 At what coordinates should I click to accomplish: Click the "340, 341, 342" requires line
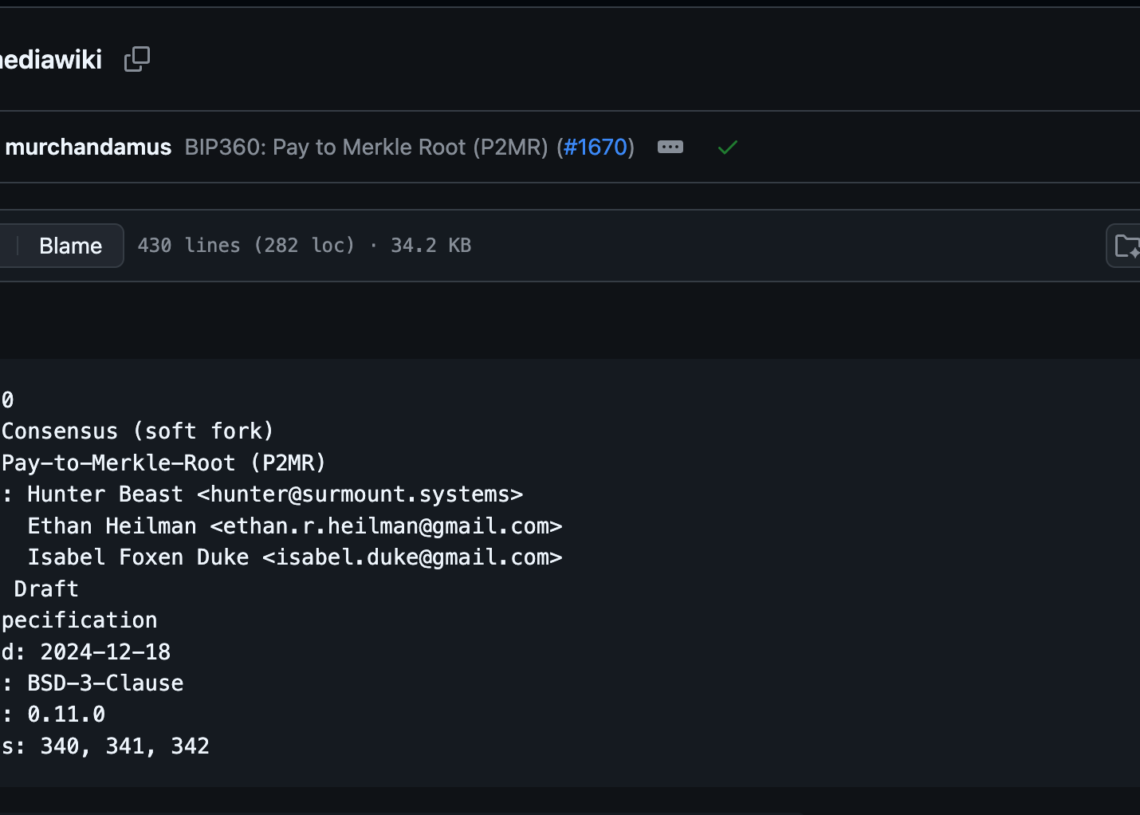click(124, 747)
